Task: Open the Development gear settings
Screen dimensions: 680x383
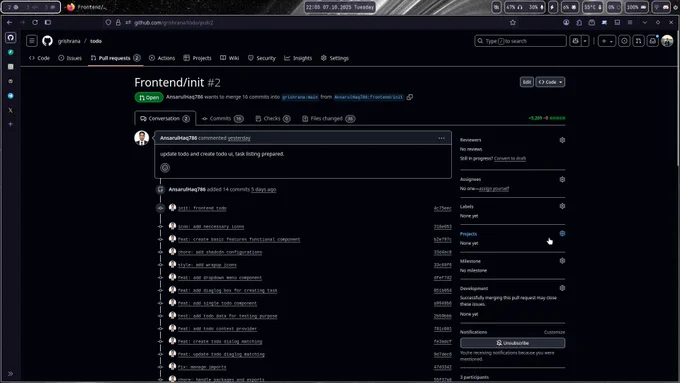Action: [x=562, y=288]
